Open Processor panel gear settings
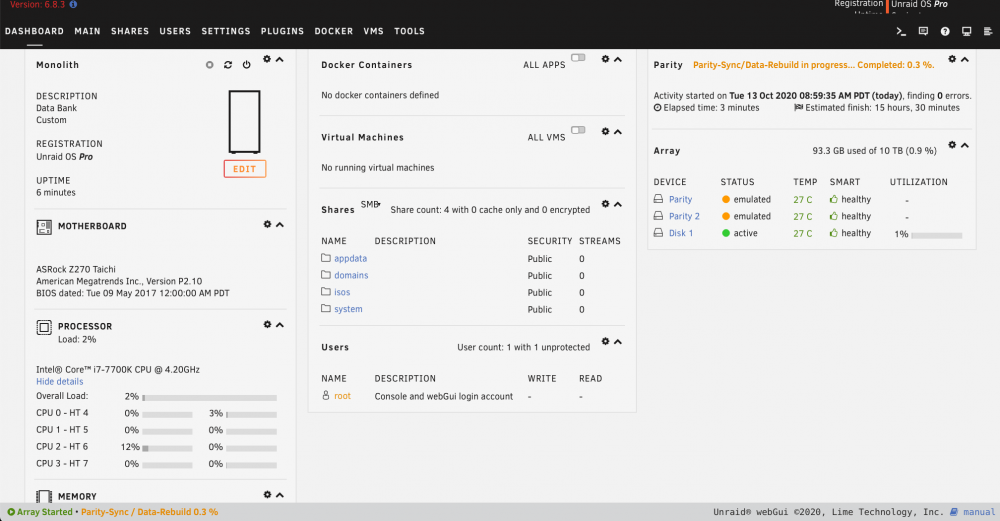1000x521 pixels. pyautogui.click(x=267, y=325)
